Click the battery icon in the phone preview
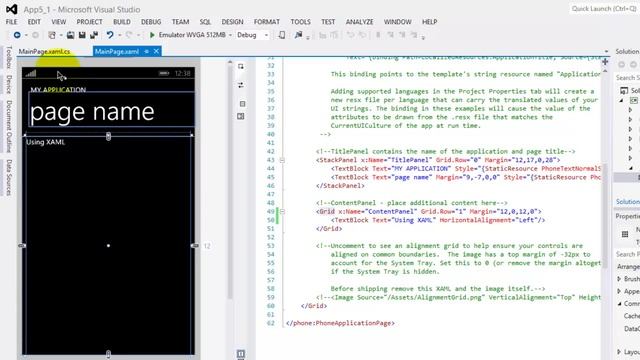Screen dimensions: 640x360 point(164,73)
